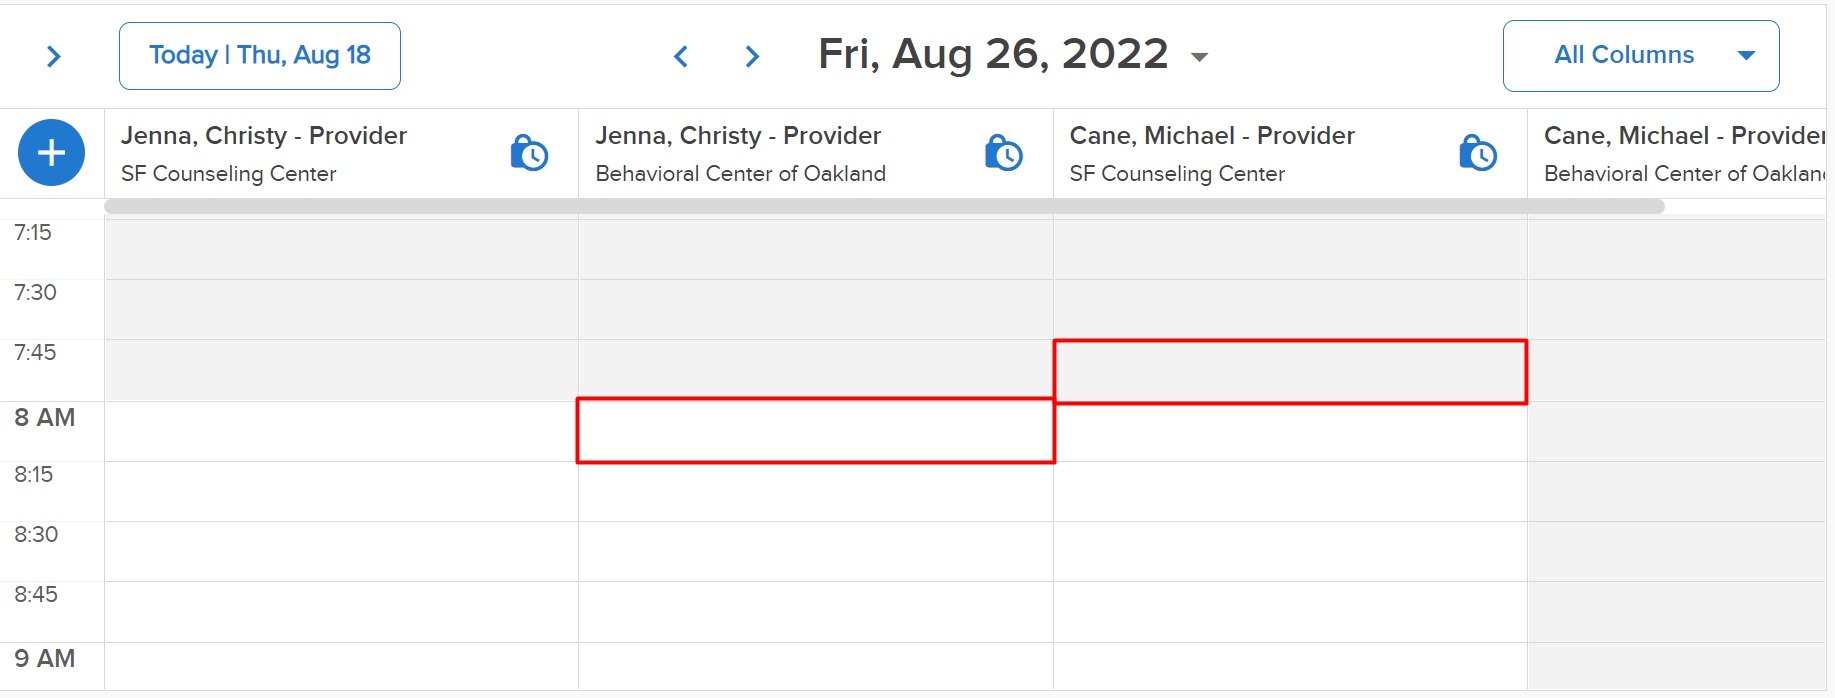This screenshot has width=1835, height=698.
Task: Open the All Columns dropdown
Action: point(1641,56)
